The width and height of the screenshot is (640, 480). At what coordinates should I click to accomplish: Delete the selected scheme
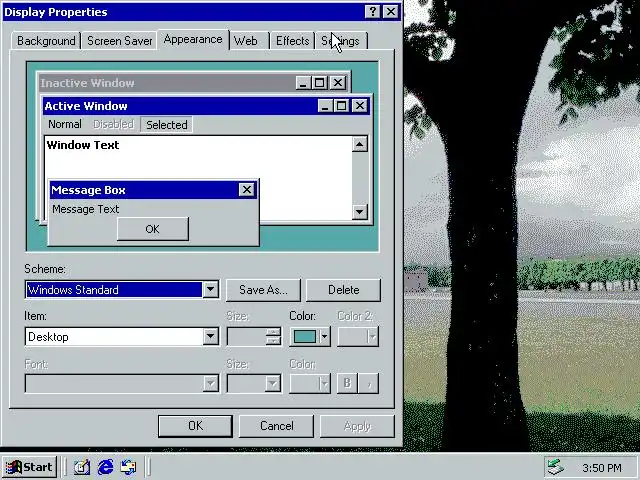tap(343, 290)
